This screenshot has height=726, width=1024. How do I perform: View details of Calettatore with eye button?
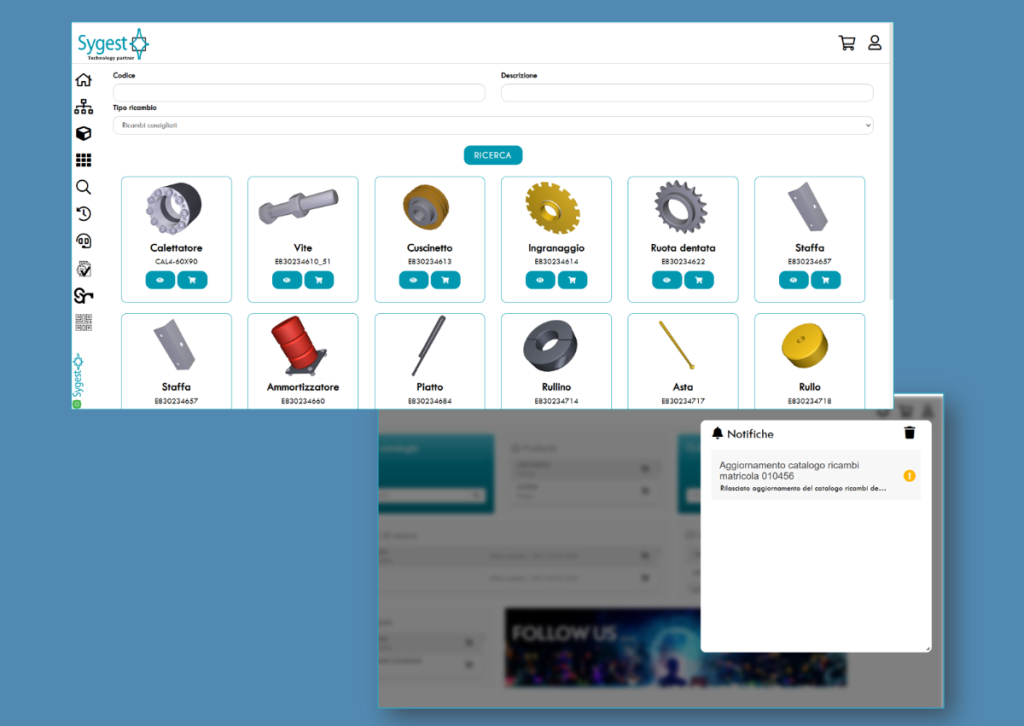[x=160, y=280]
